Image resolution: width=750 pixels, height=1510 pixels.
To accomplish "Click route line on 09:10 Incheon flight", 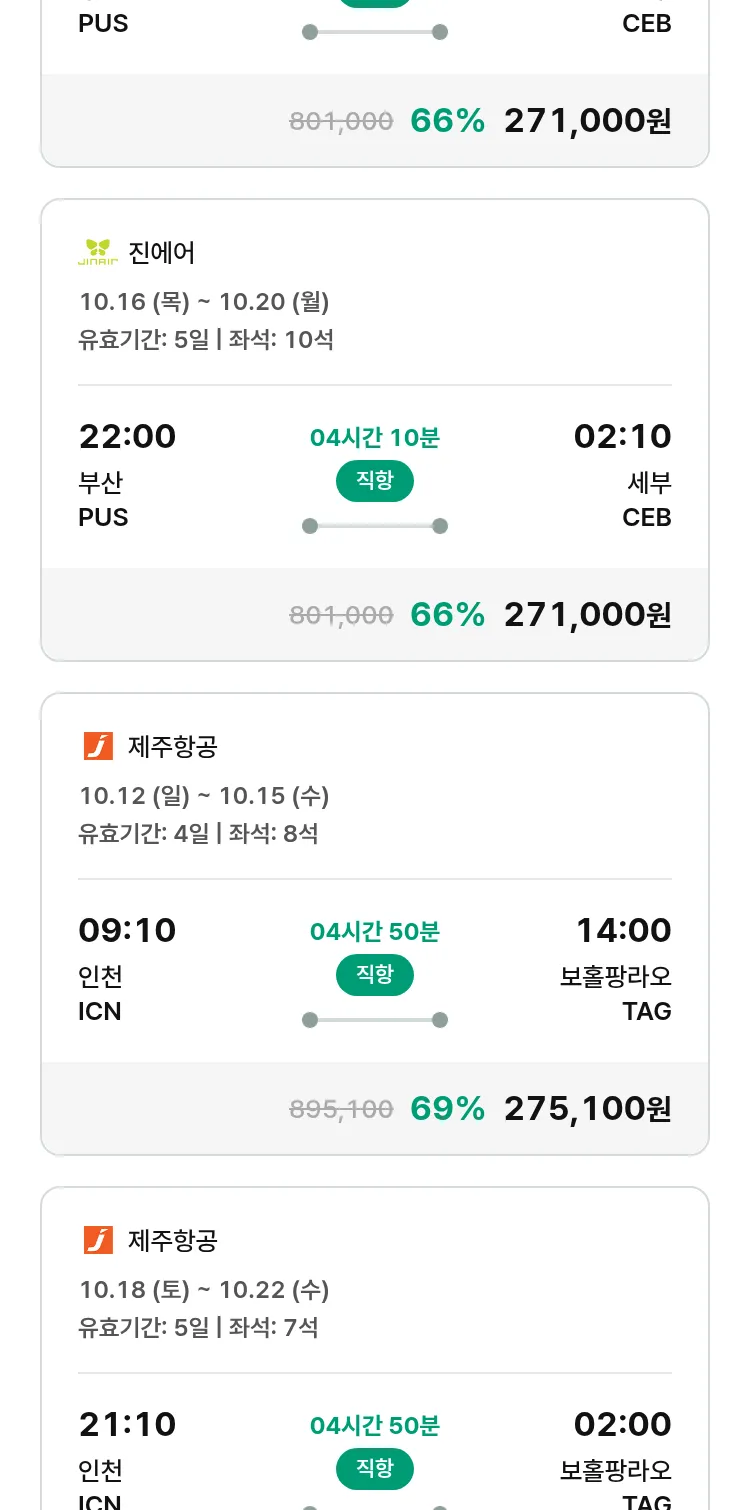I will tap(375, 1020).
